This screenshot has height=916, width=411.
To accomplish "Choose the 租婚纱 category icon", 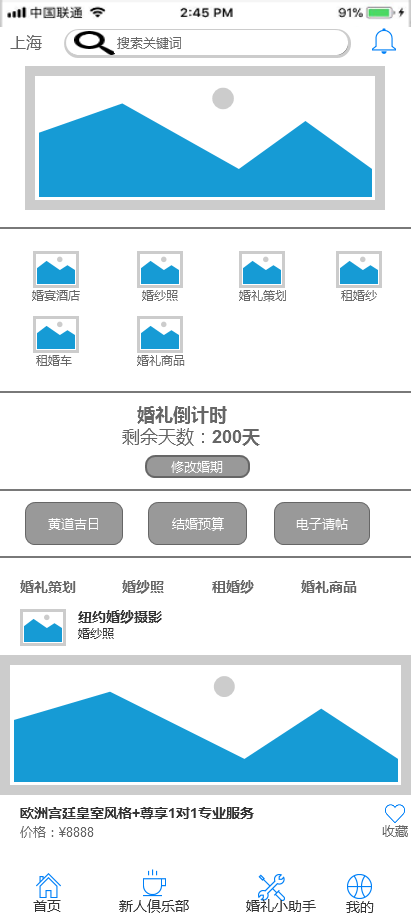I will pyautogui.click(x=359, y=269).
